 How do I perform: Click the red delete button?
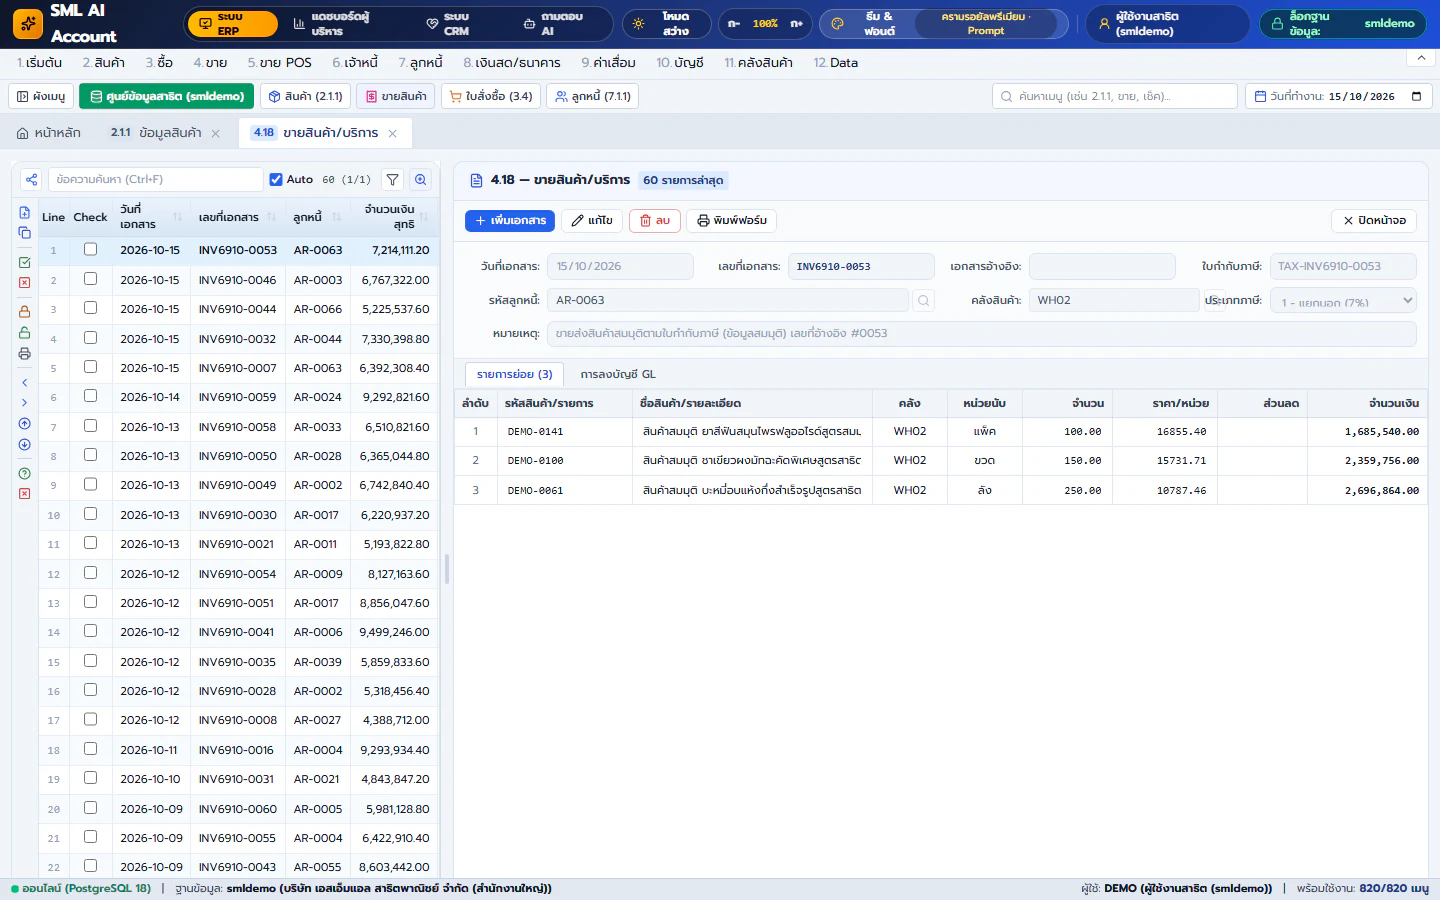(655, 220)
